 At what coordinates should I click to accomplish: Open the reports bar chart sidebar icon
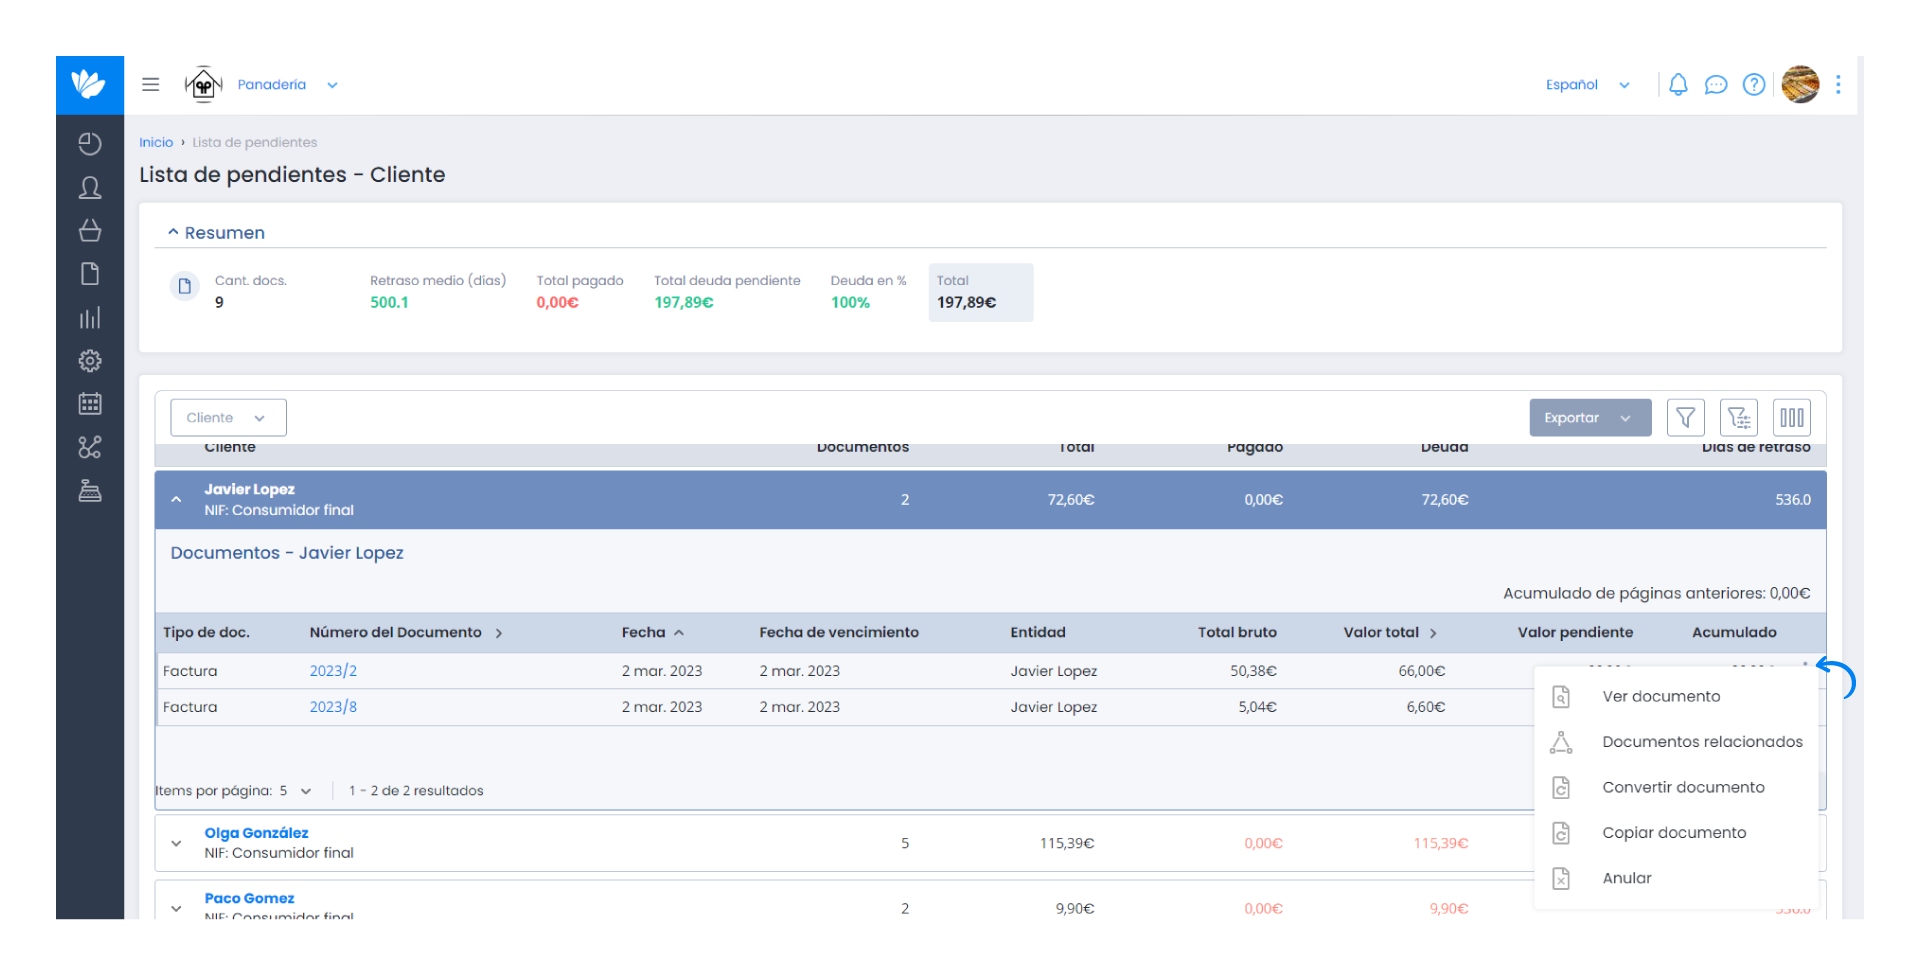(90, 318)
